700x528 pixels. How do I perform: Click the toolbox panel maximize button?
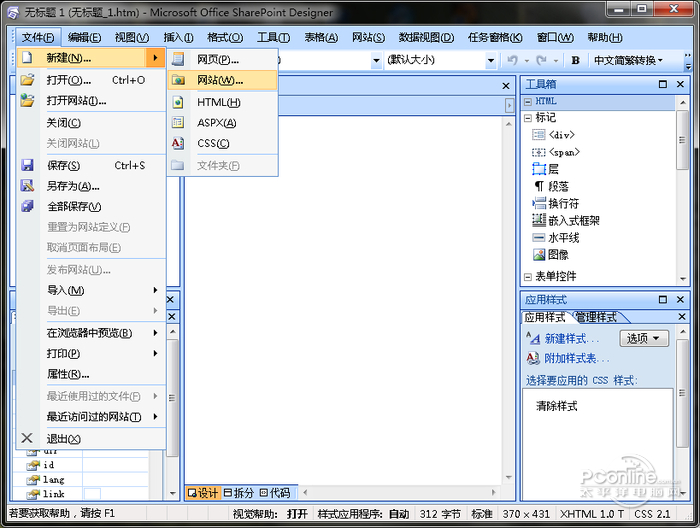tap(662, 84)
